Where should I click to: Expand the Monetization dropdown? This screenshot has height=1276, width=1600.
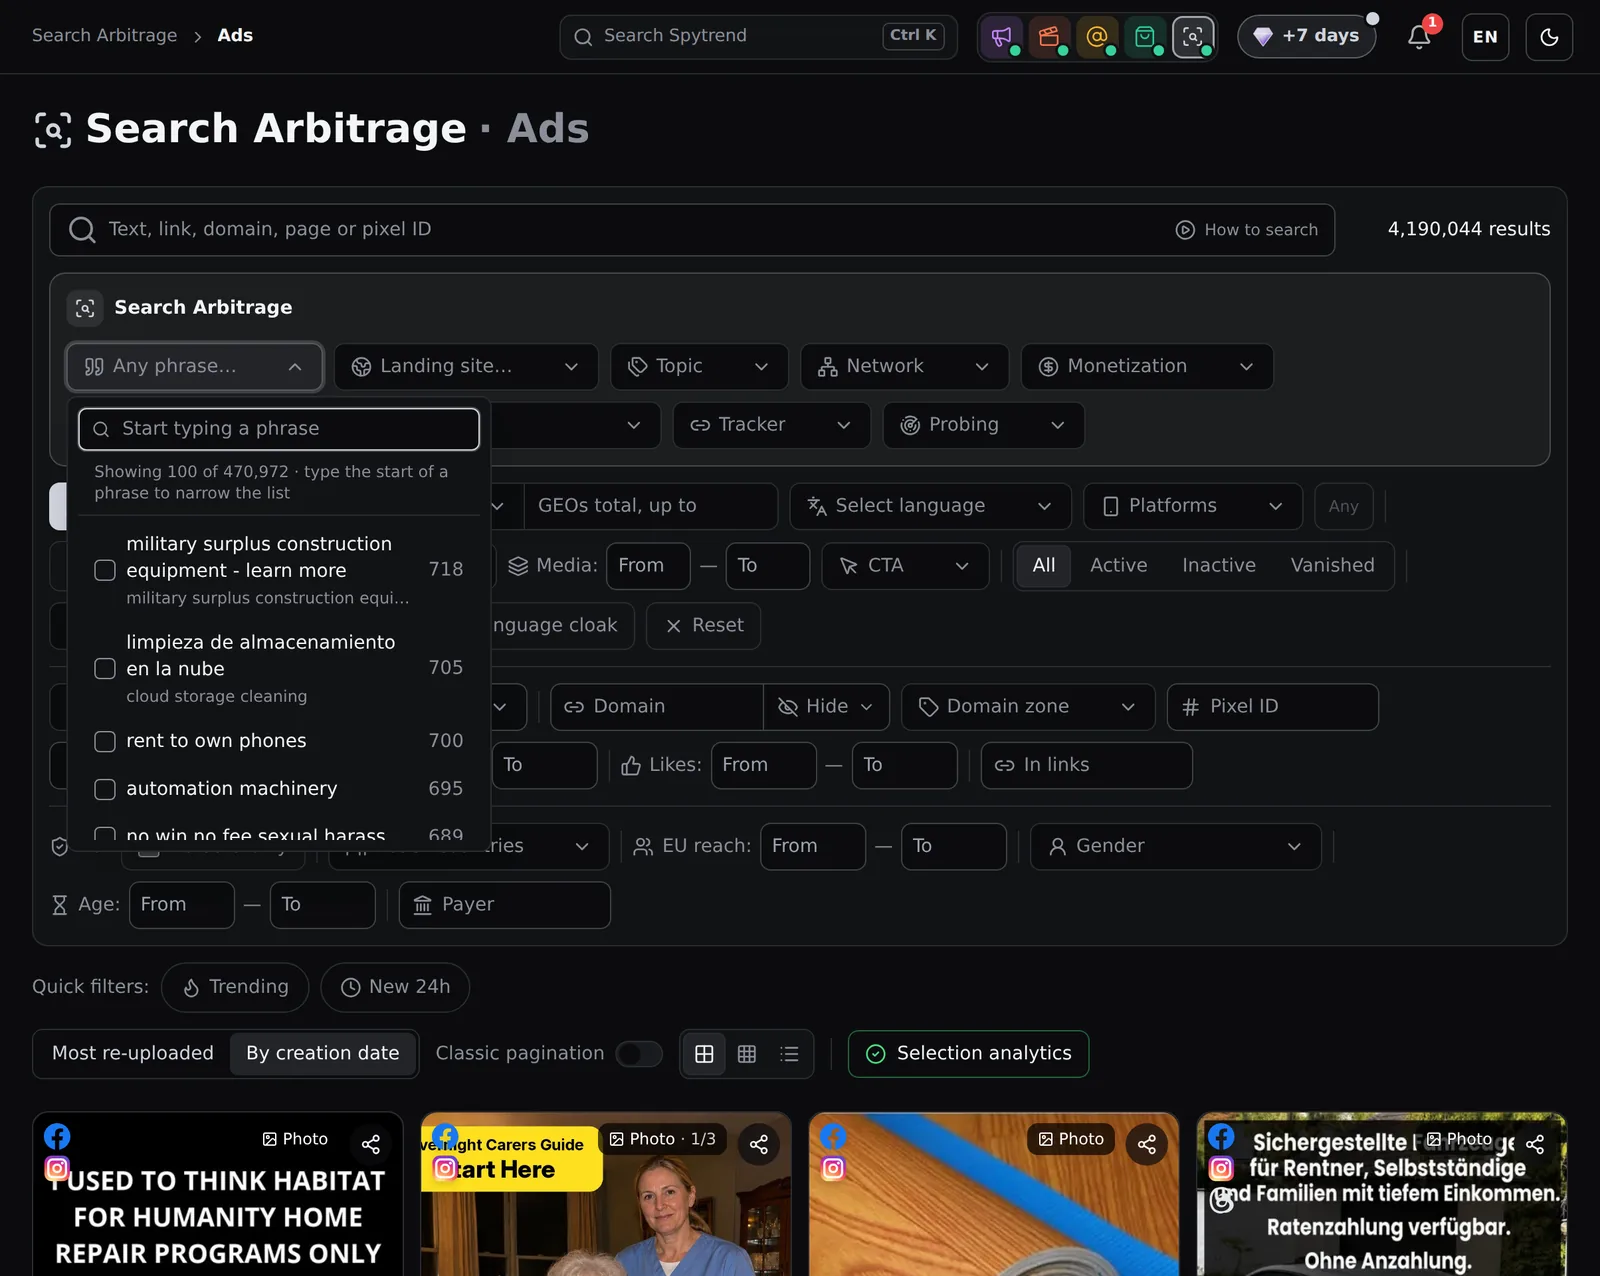coord(1147,367)
